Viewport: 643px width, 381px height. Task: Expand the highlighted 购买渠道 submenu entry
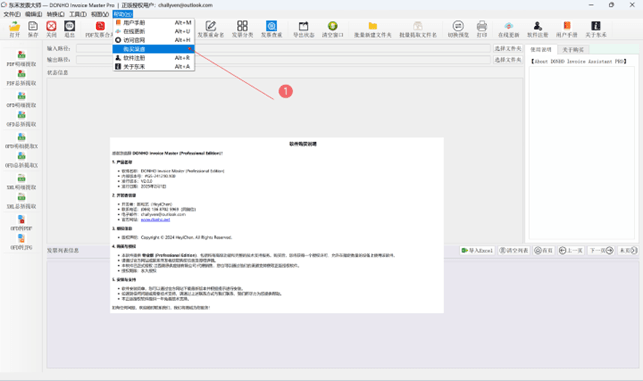point(153,49)
